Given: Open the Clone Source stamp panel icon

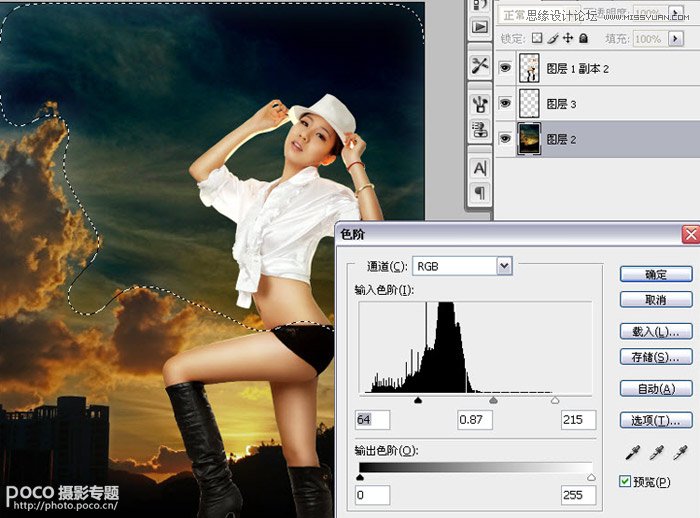Looking at the screenshot, I should pos(480,130).
